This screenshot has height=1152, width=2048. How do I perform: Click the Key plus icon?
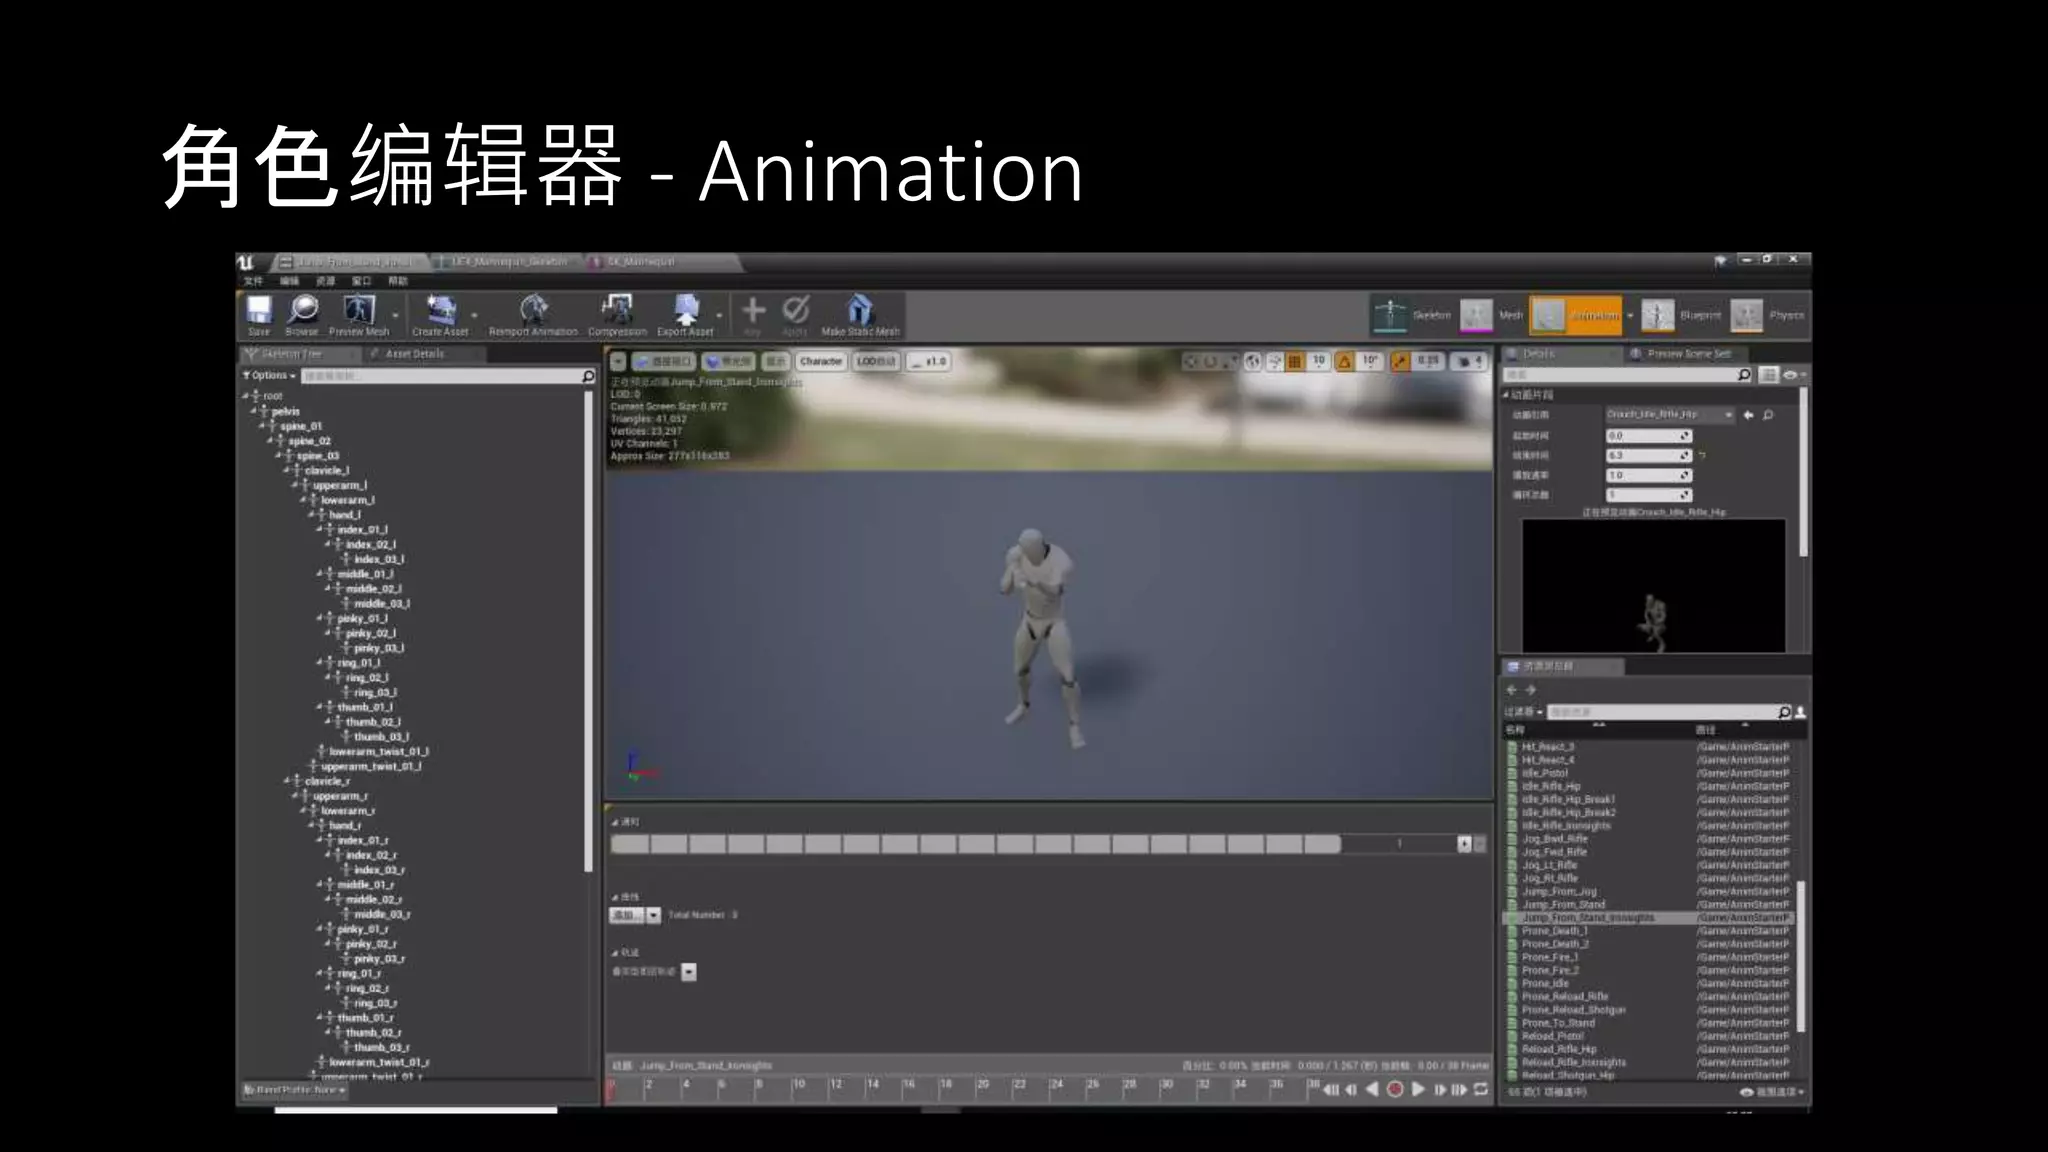tap(753, 310)
